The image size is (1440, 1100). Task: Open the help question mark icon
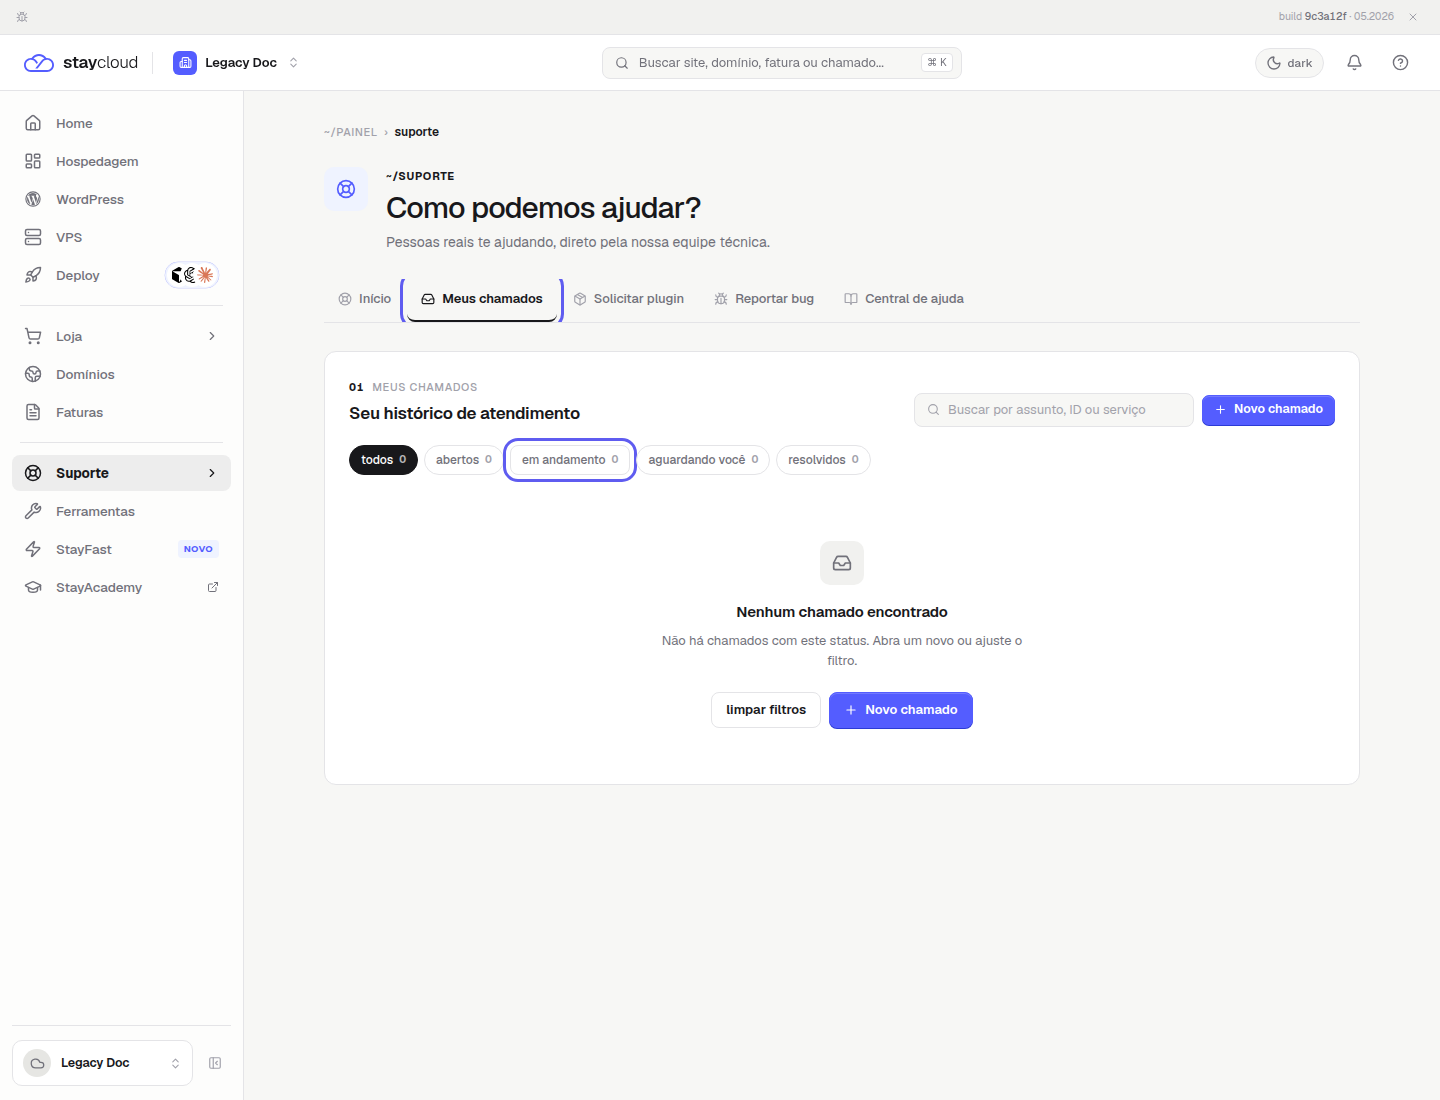click(x=1400, y=63)
